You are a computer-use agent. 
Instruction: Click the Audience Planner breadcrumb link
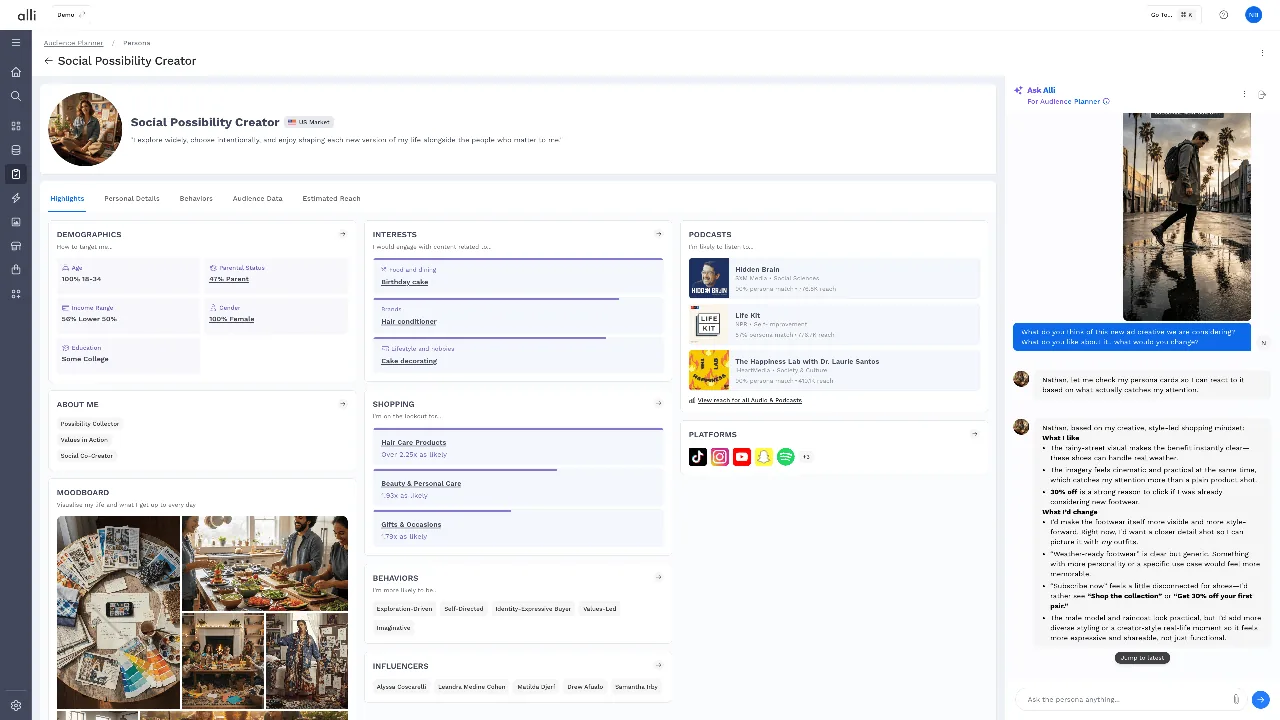point(73,43)
